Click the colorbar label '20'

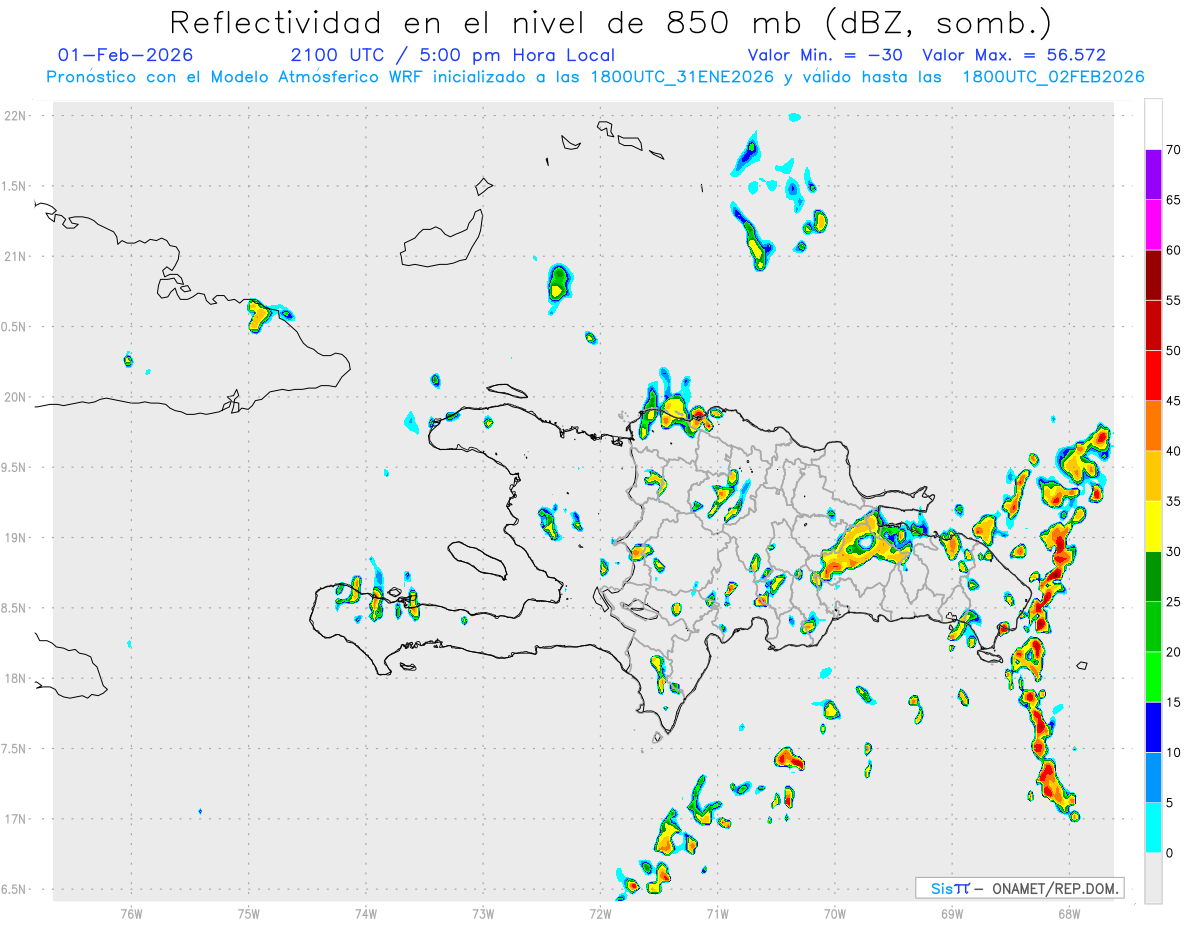coord(1174,652)
